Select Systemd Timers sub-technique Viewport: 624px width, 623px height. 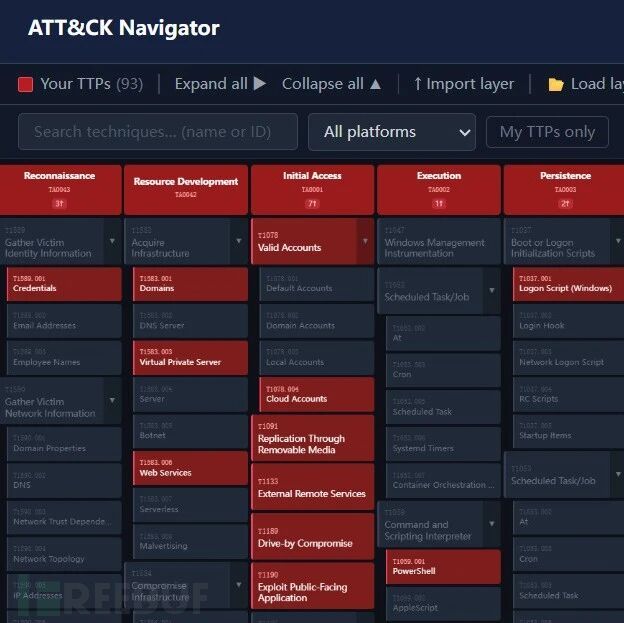click(443, 444)
